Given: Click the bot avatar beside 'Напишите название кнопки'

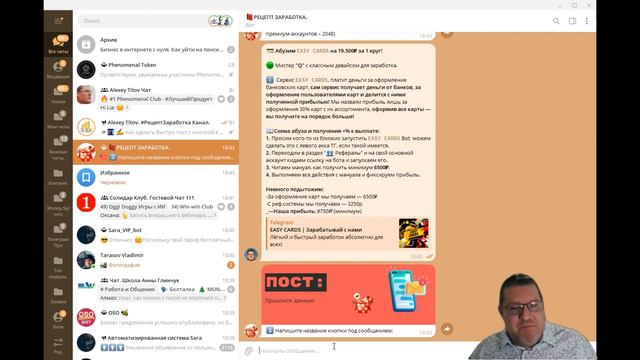Looking at the screenshot, I should tap(251, 330).
